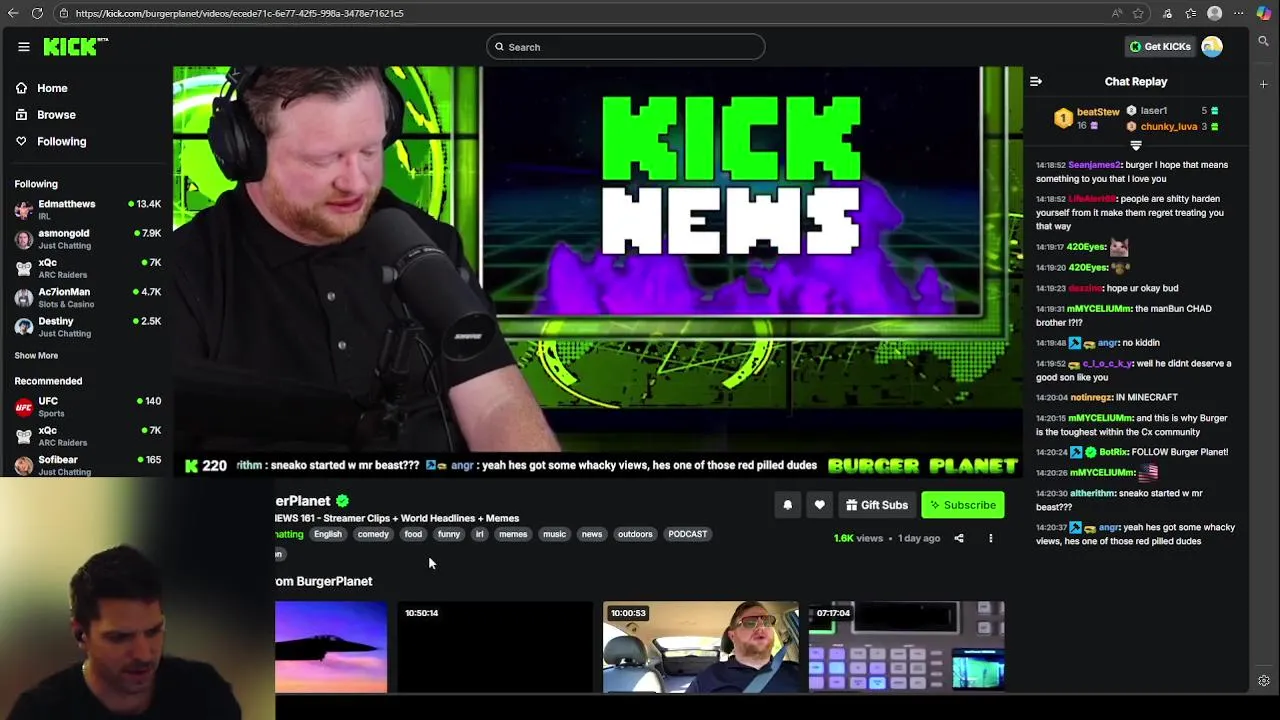Open the browser favorites list
This screenshot has width=1280, height=720.
click(1191, 13)
